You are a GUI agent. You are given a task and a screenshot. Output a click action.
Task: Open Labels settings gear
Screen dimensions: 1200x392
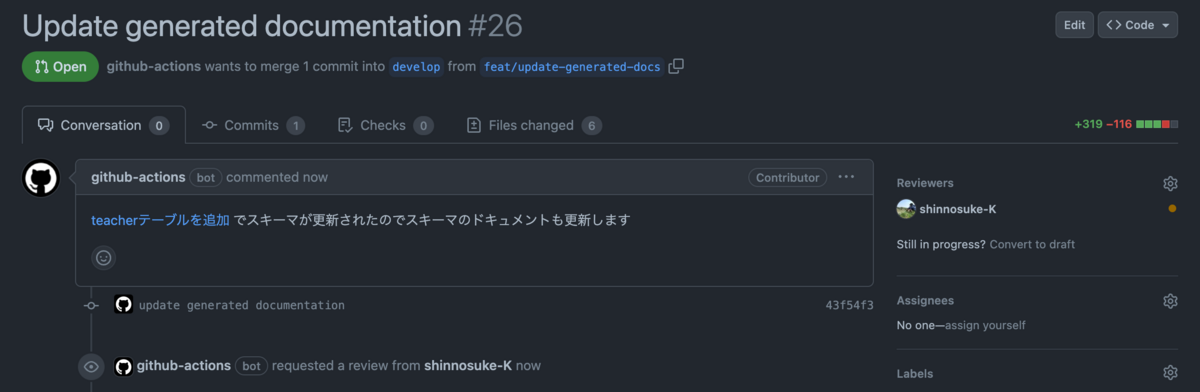tap(1170, 373)
